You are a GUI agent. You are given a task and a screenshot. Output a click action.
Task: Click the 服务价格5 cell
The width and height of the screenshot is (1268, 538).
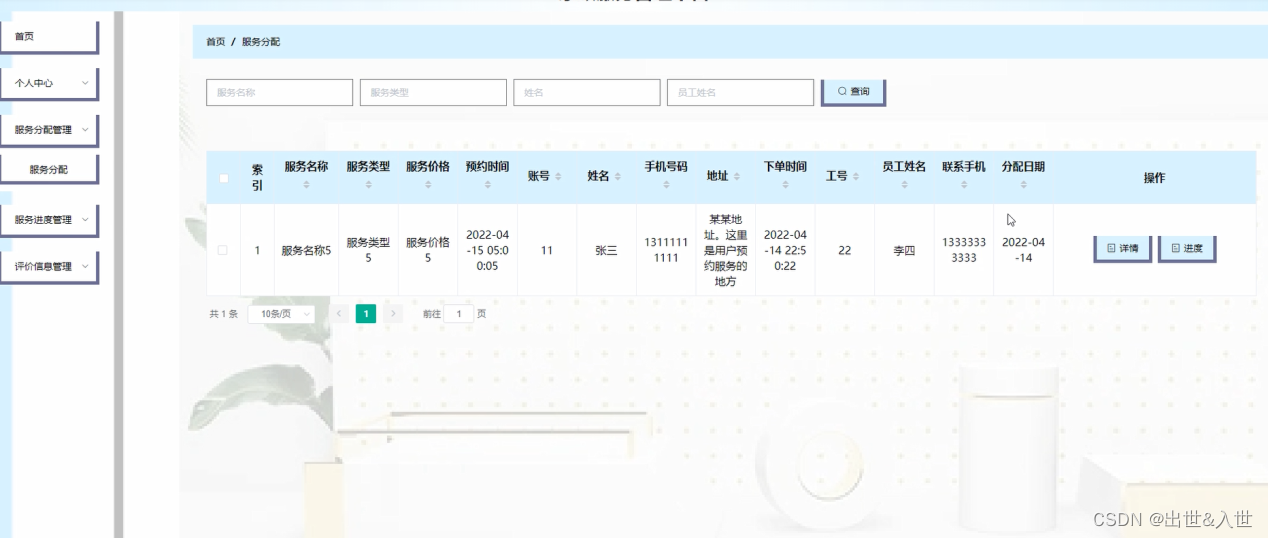427,250
